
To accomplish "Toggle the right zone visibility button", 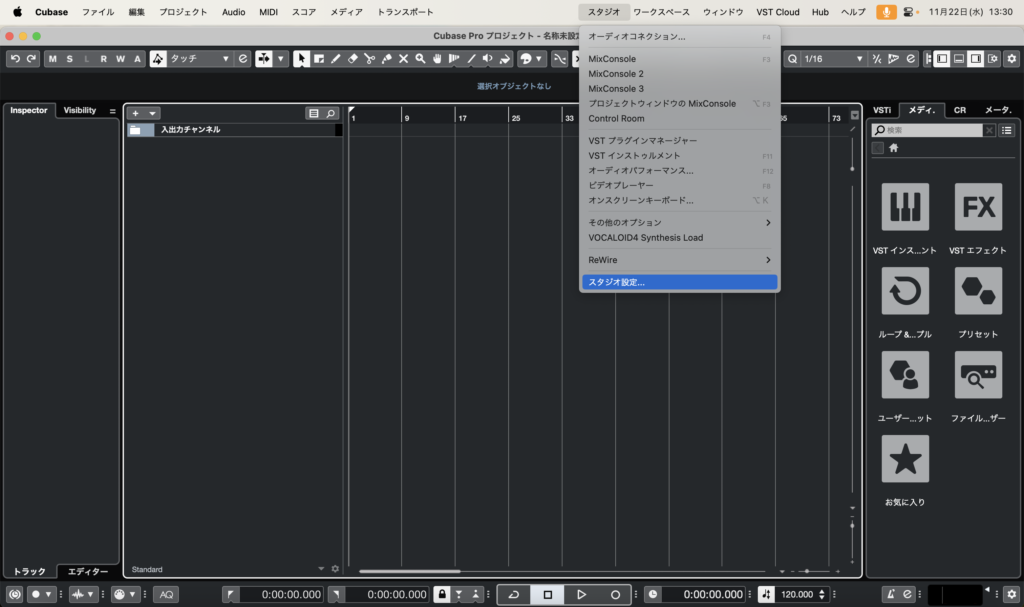I will click(975, 59).
